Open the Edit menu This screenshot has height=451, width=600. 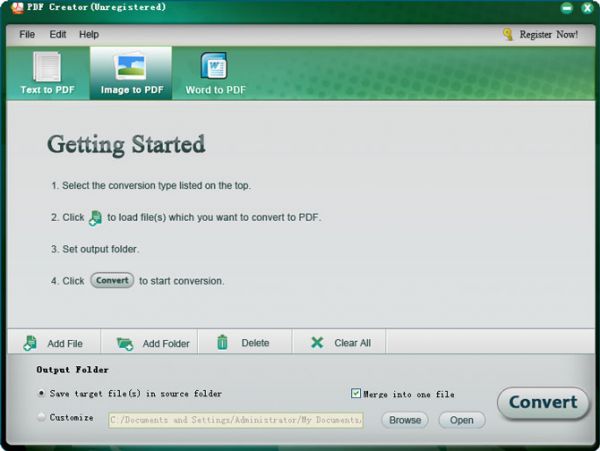pos(57,34)
